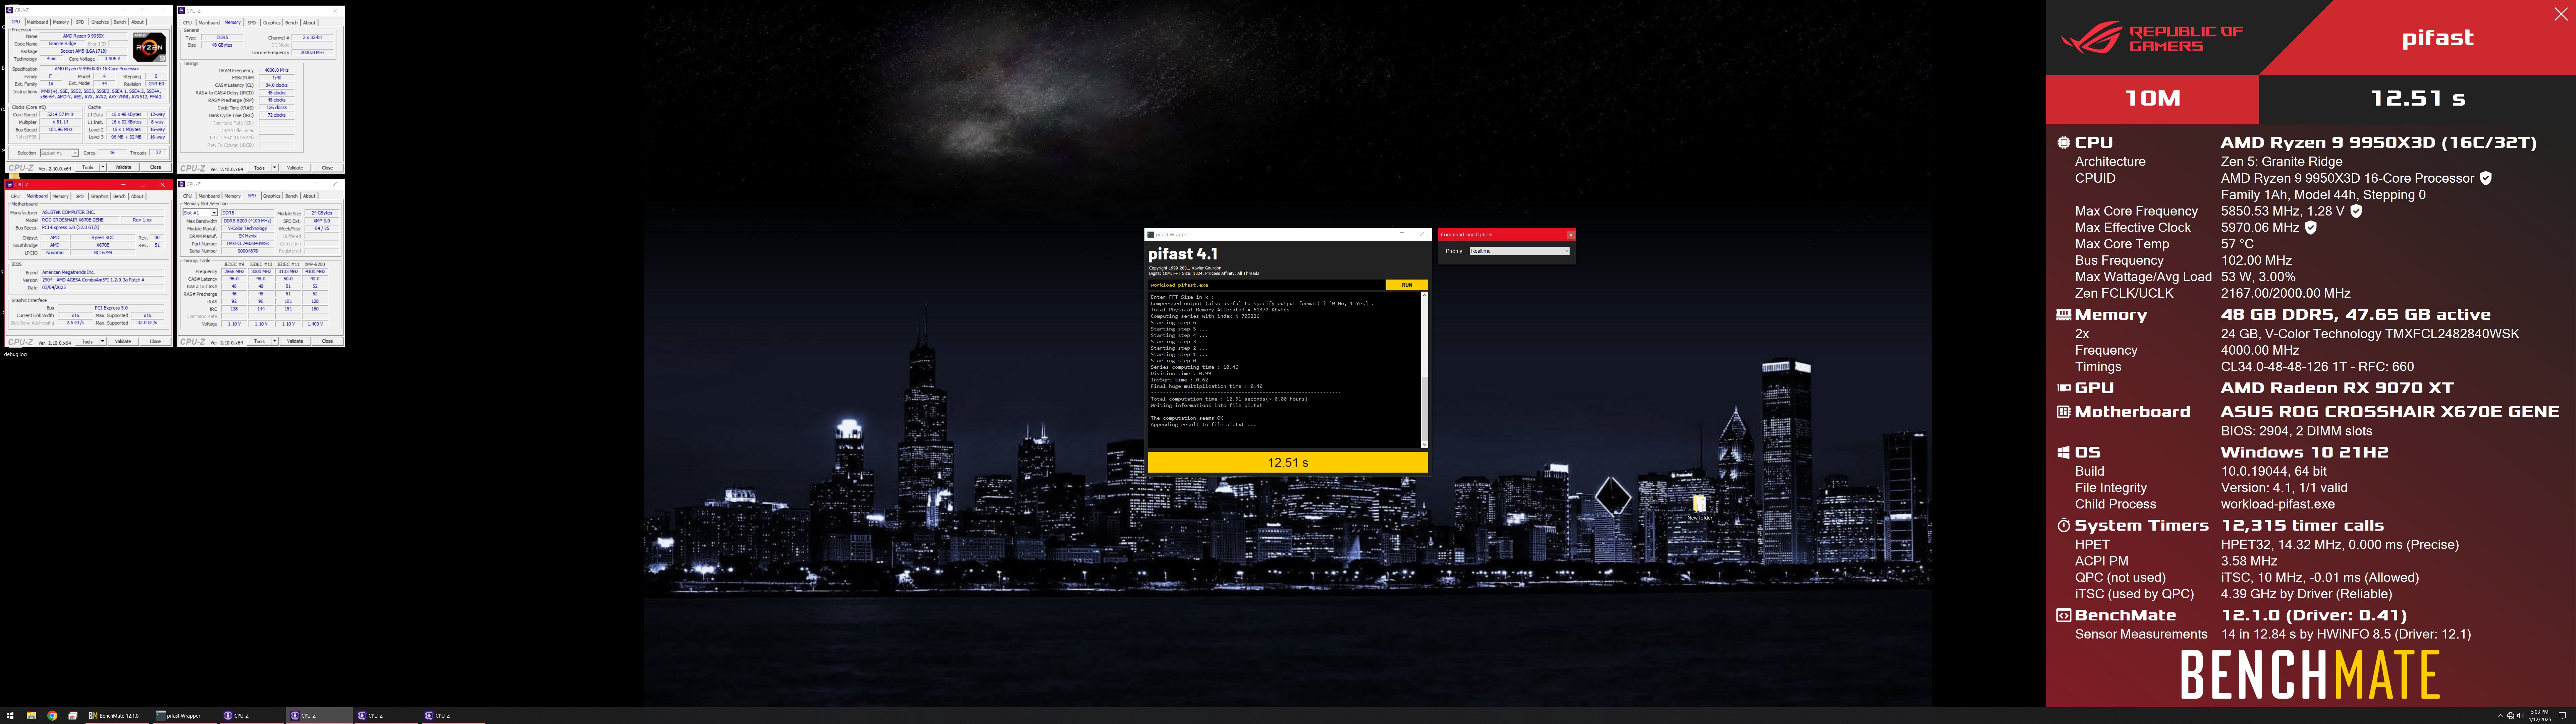Open File Explorer from the taskbar
Viewport: 2576px width, 724px height.
[x=31, y=716]
